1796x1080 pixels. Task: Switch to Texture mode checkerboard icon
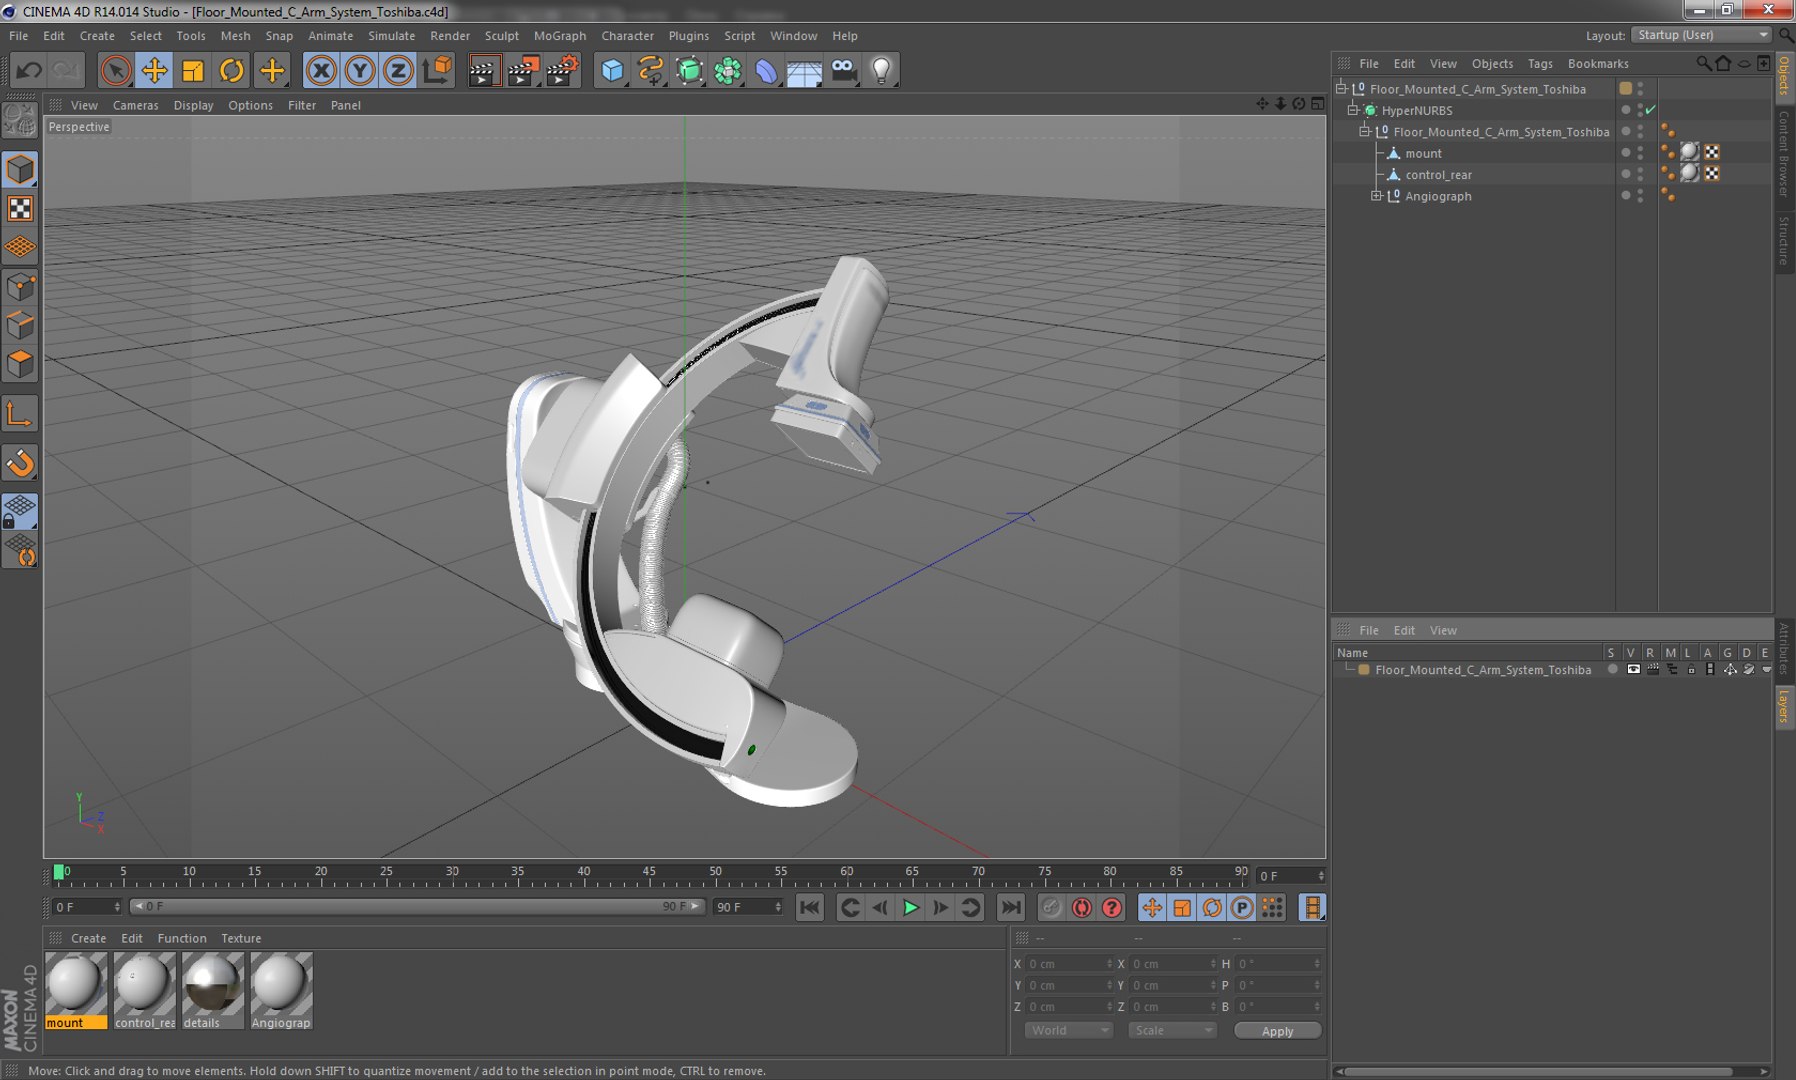20,208
